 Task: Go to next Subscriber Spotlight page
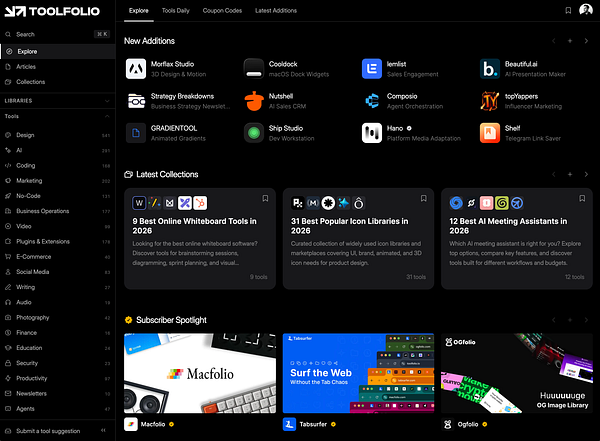(x=586, y=320)
